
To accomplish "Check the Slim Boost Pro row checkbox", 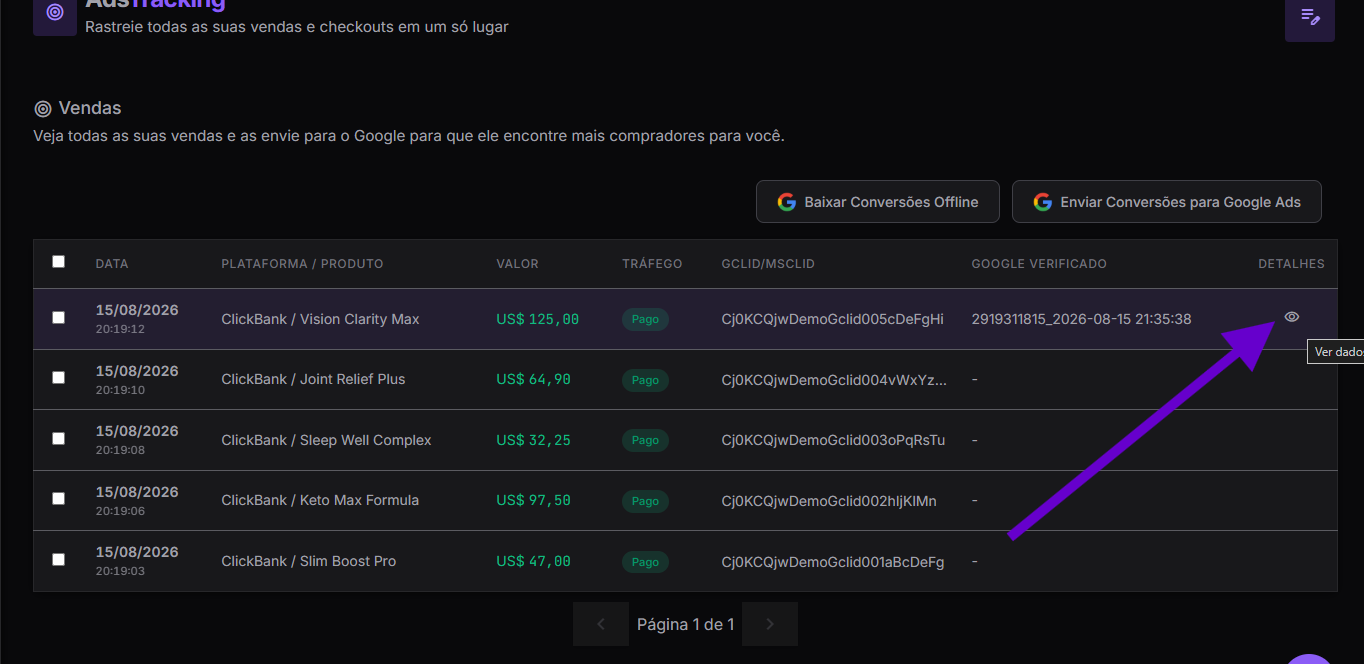I will coord(58,560).
